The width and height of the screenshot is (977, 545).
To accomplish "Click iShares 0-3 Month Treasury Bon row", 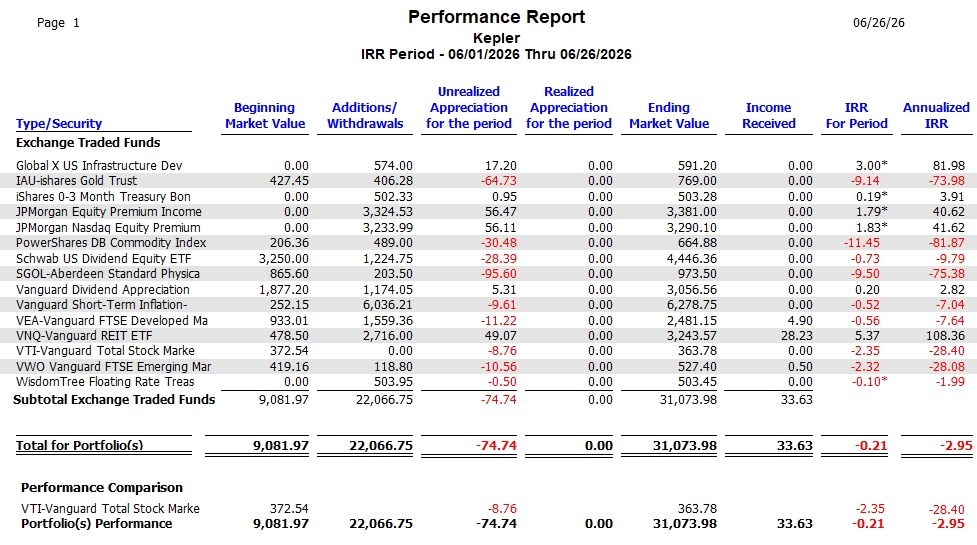I will 488,196.
